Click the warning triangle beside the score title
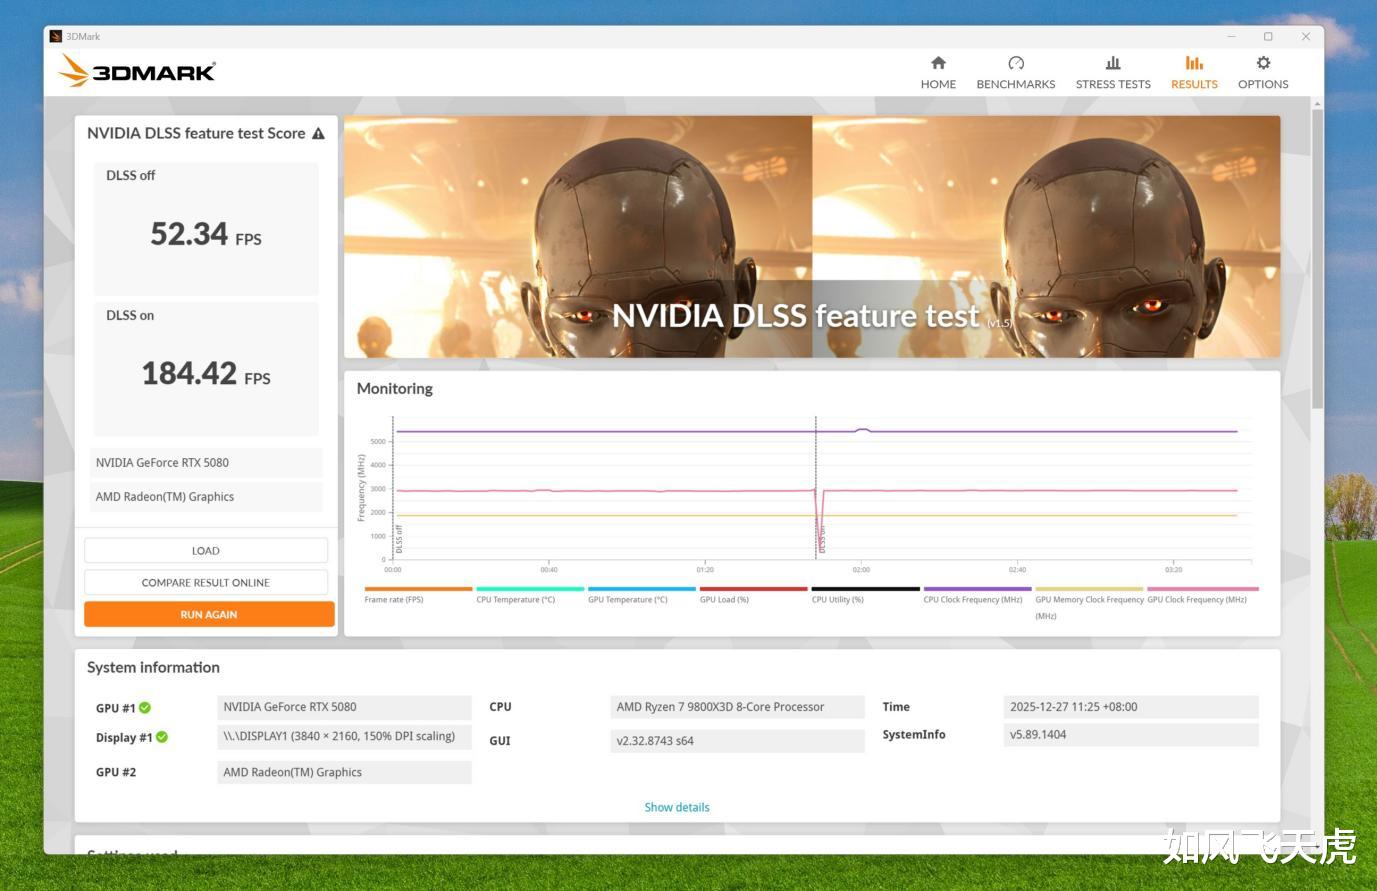1377x891 pixels. (x=318, y=133)
